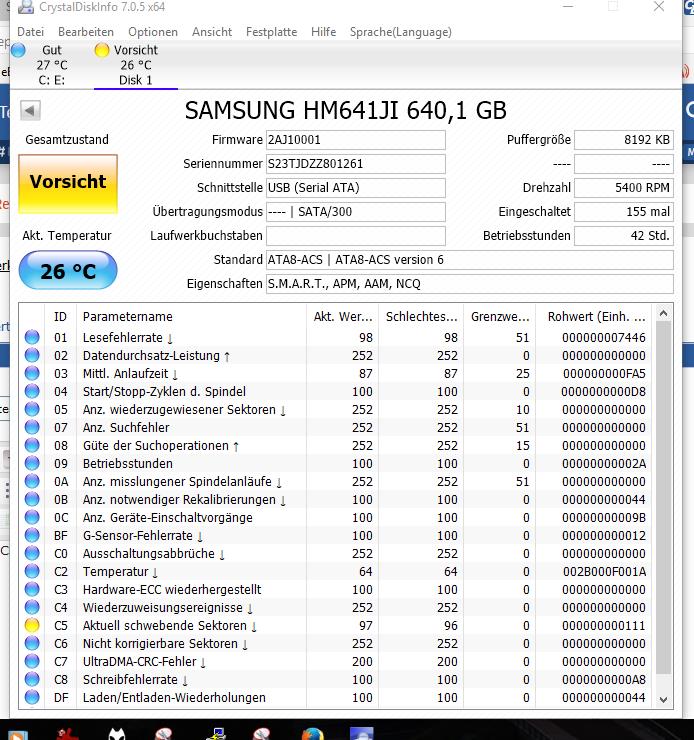The height and width of the screenshot is (740, 694).
Task: Click raw value 002B000F001A
Action: 604,572
